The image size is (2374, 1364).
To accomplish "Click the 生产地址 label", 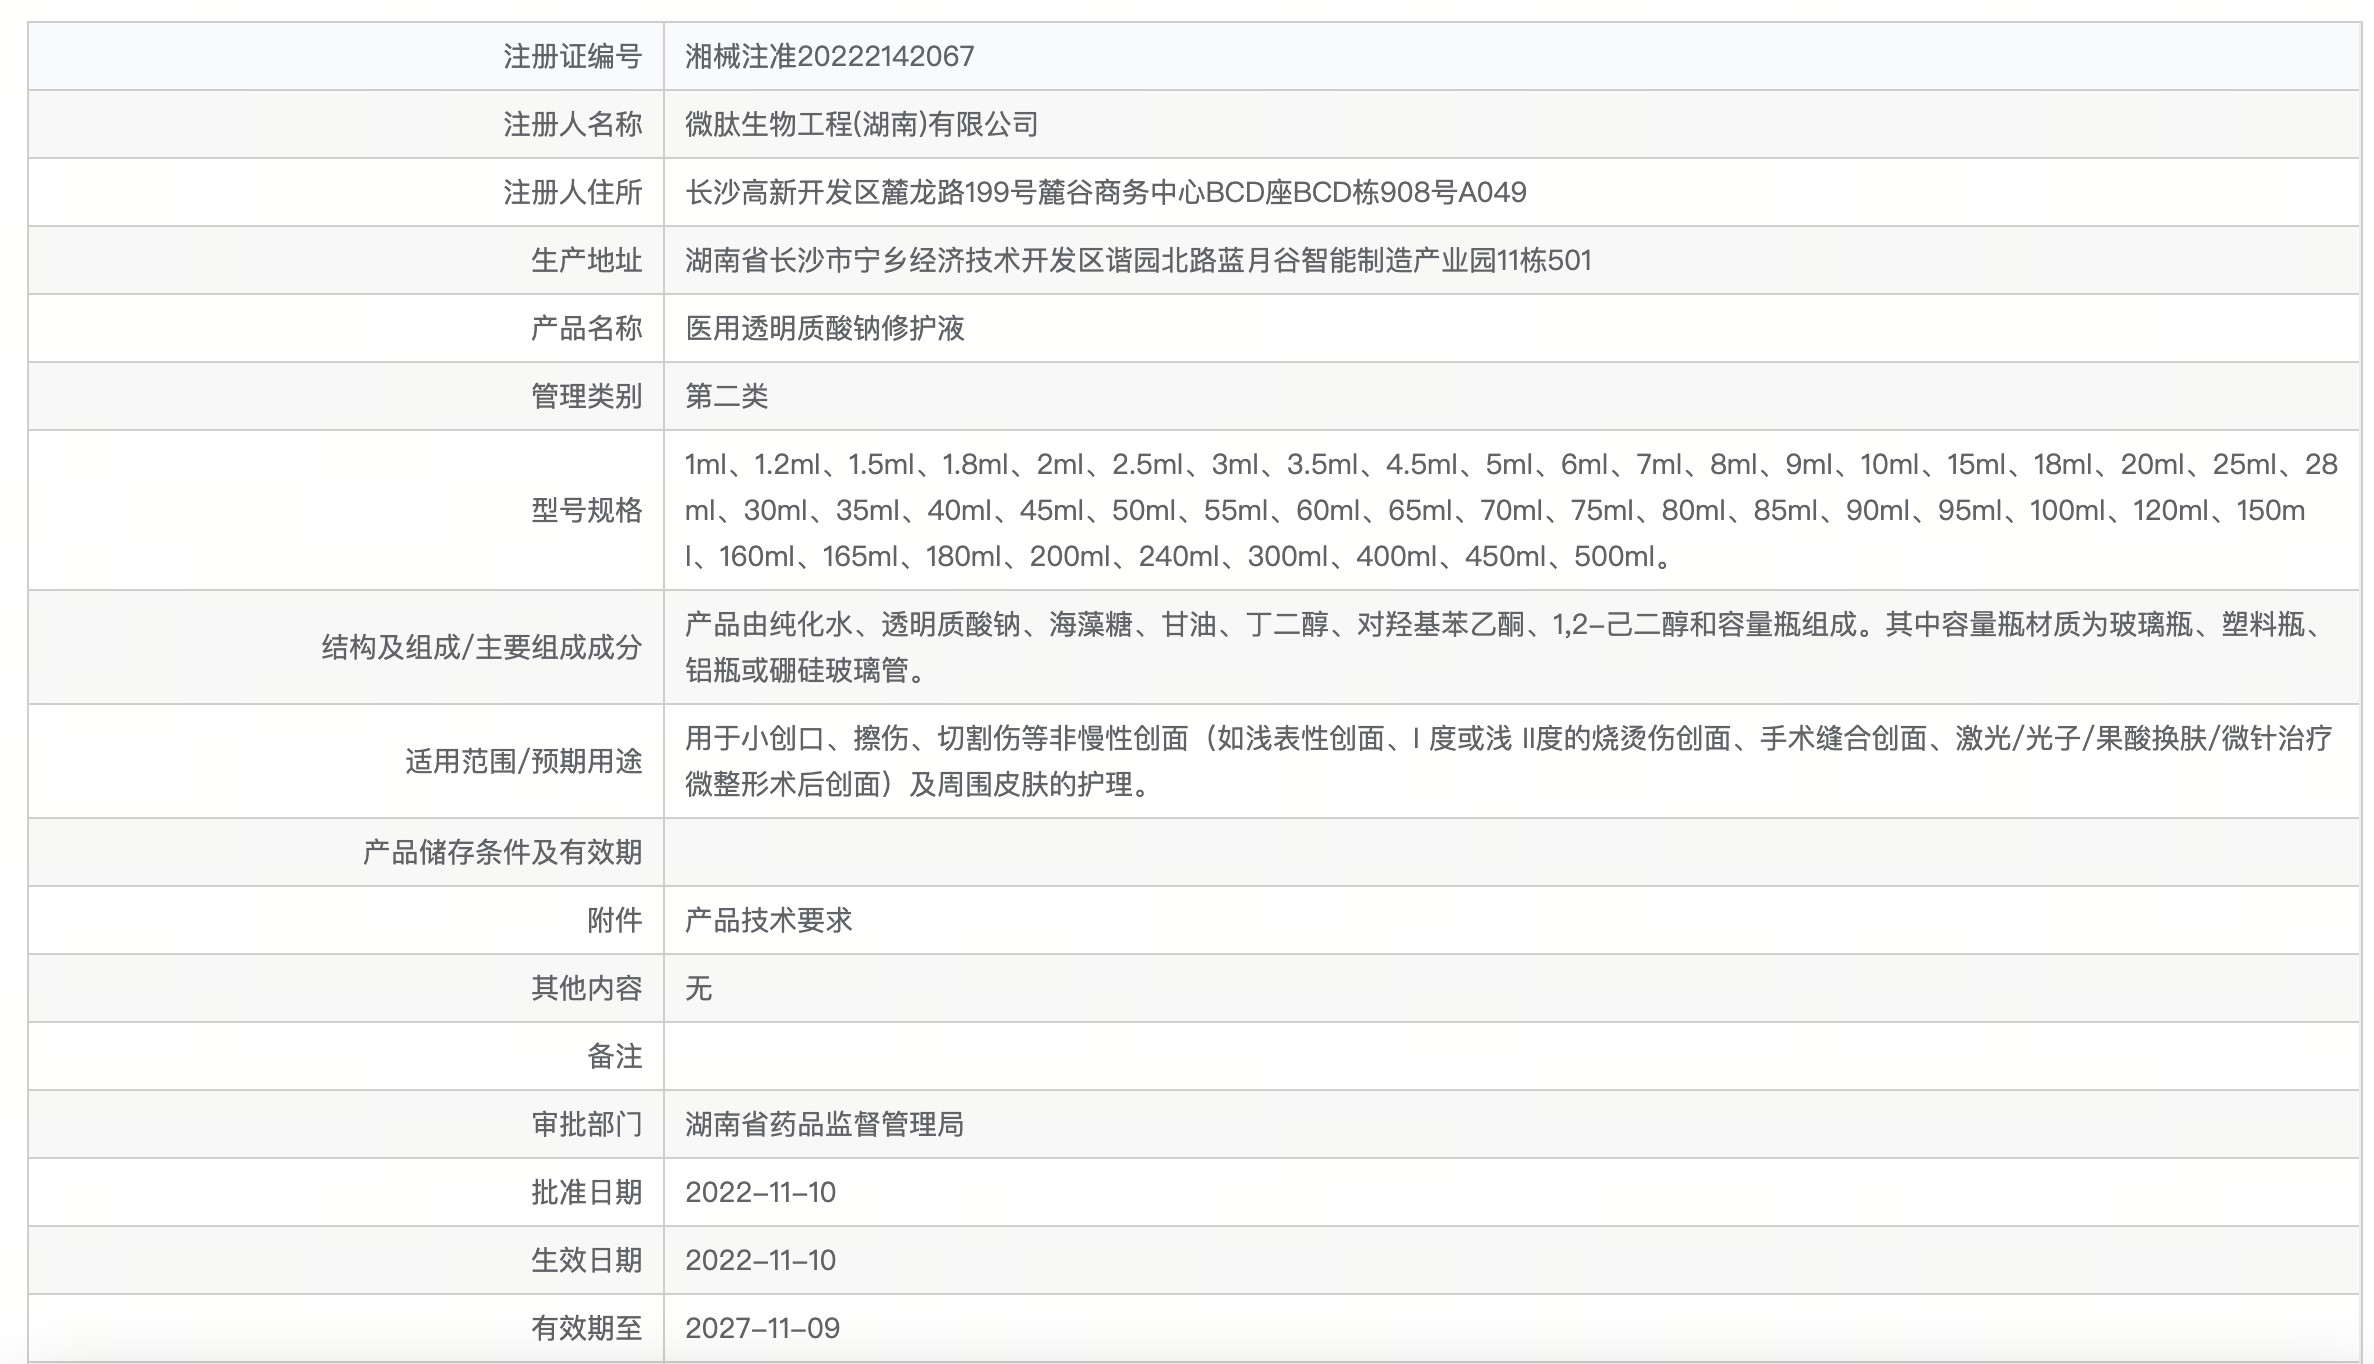I will coord(586,260).
